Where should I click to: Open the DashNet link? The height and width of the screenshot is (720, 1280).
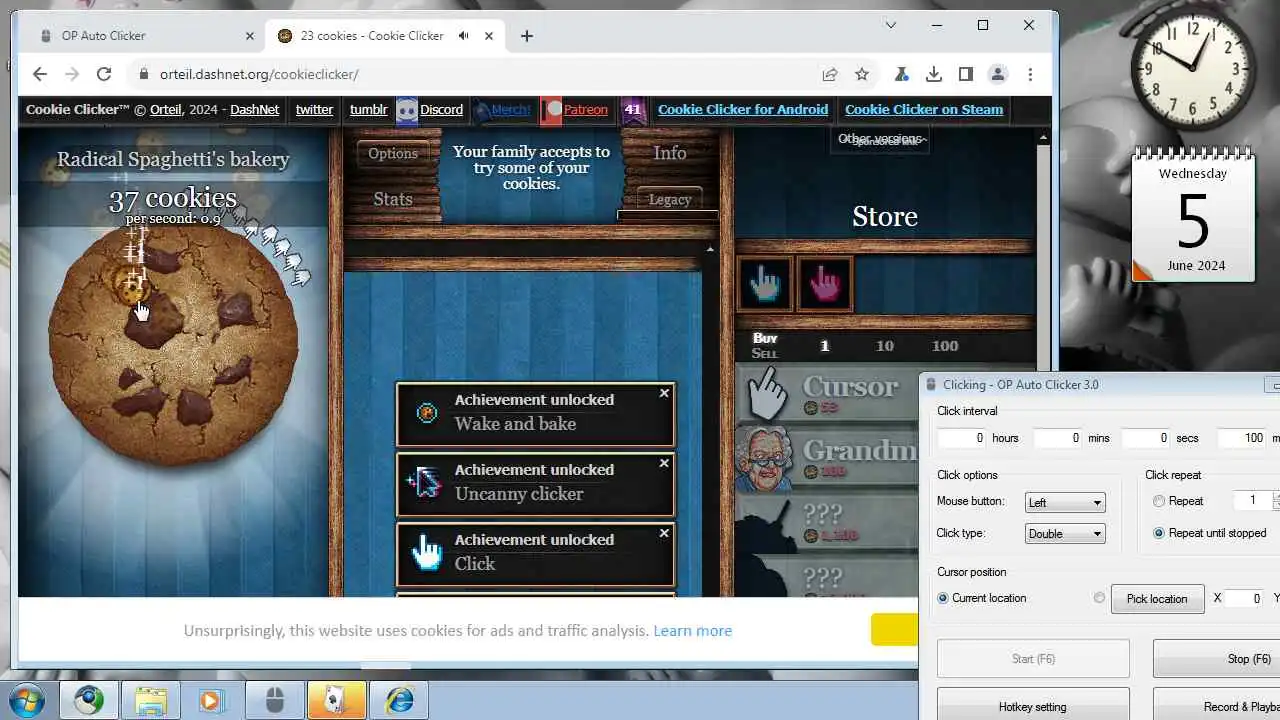[x=254, y=110]
